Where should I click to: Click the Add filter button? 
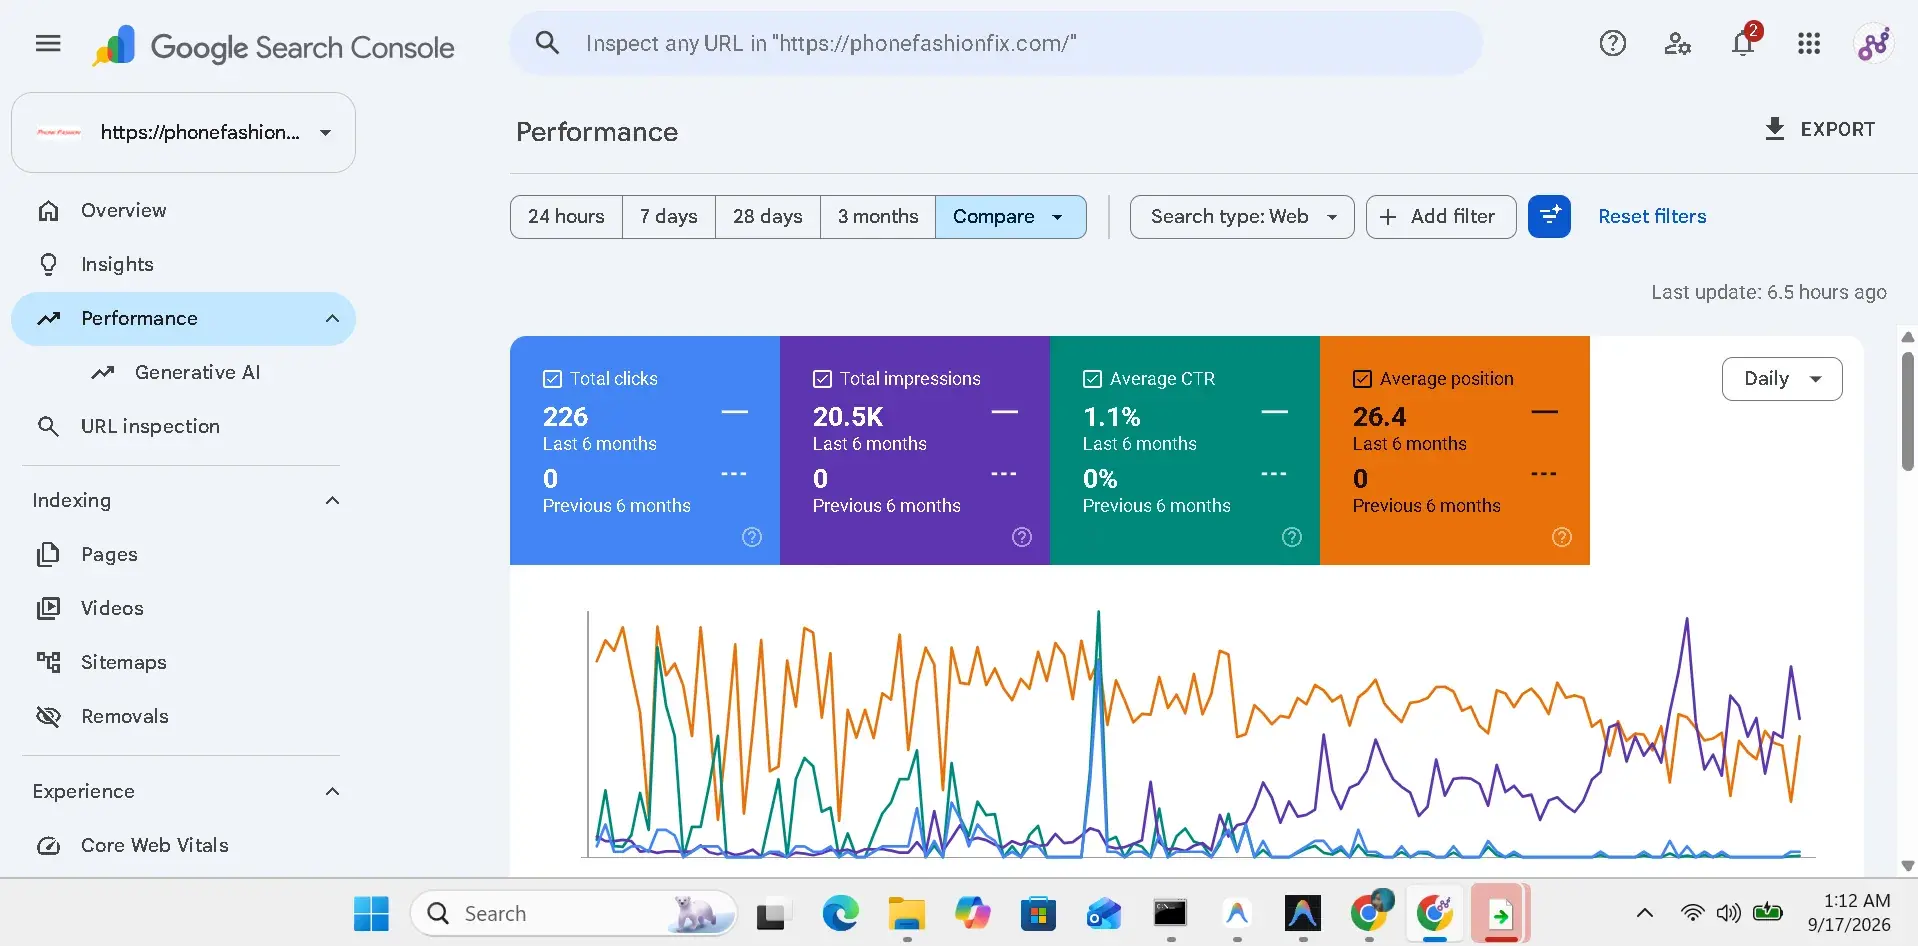coord(1441,216)
